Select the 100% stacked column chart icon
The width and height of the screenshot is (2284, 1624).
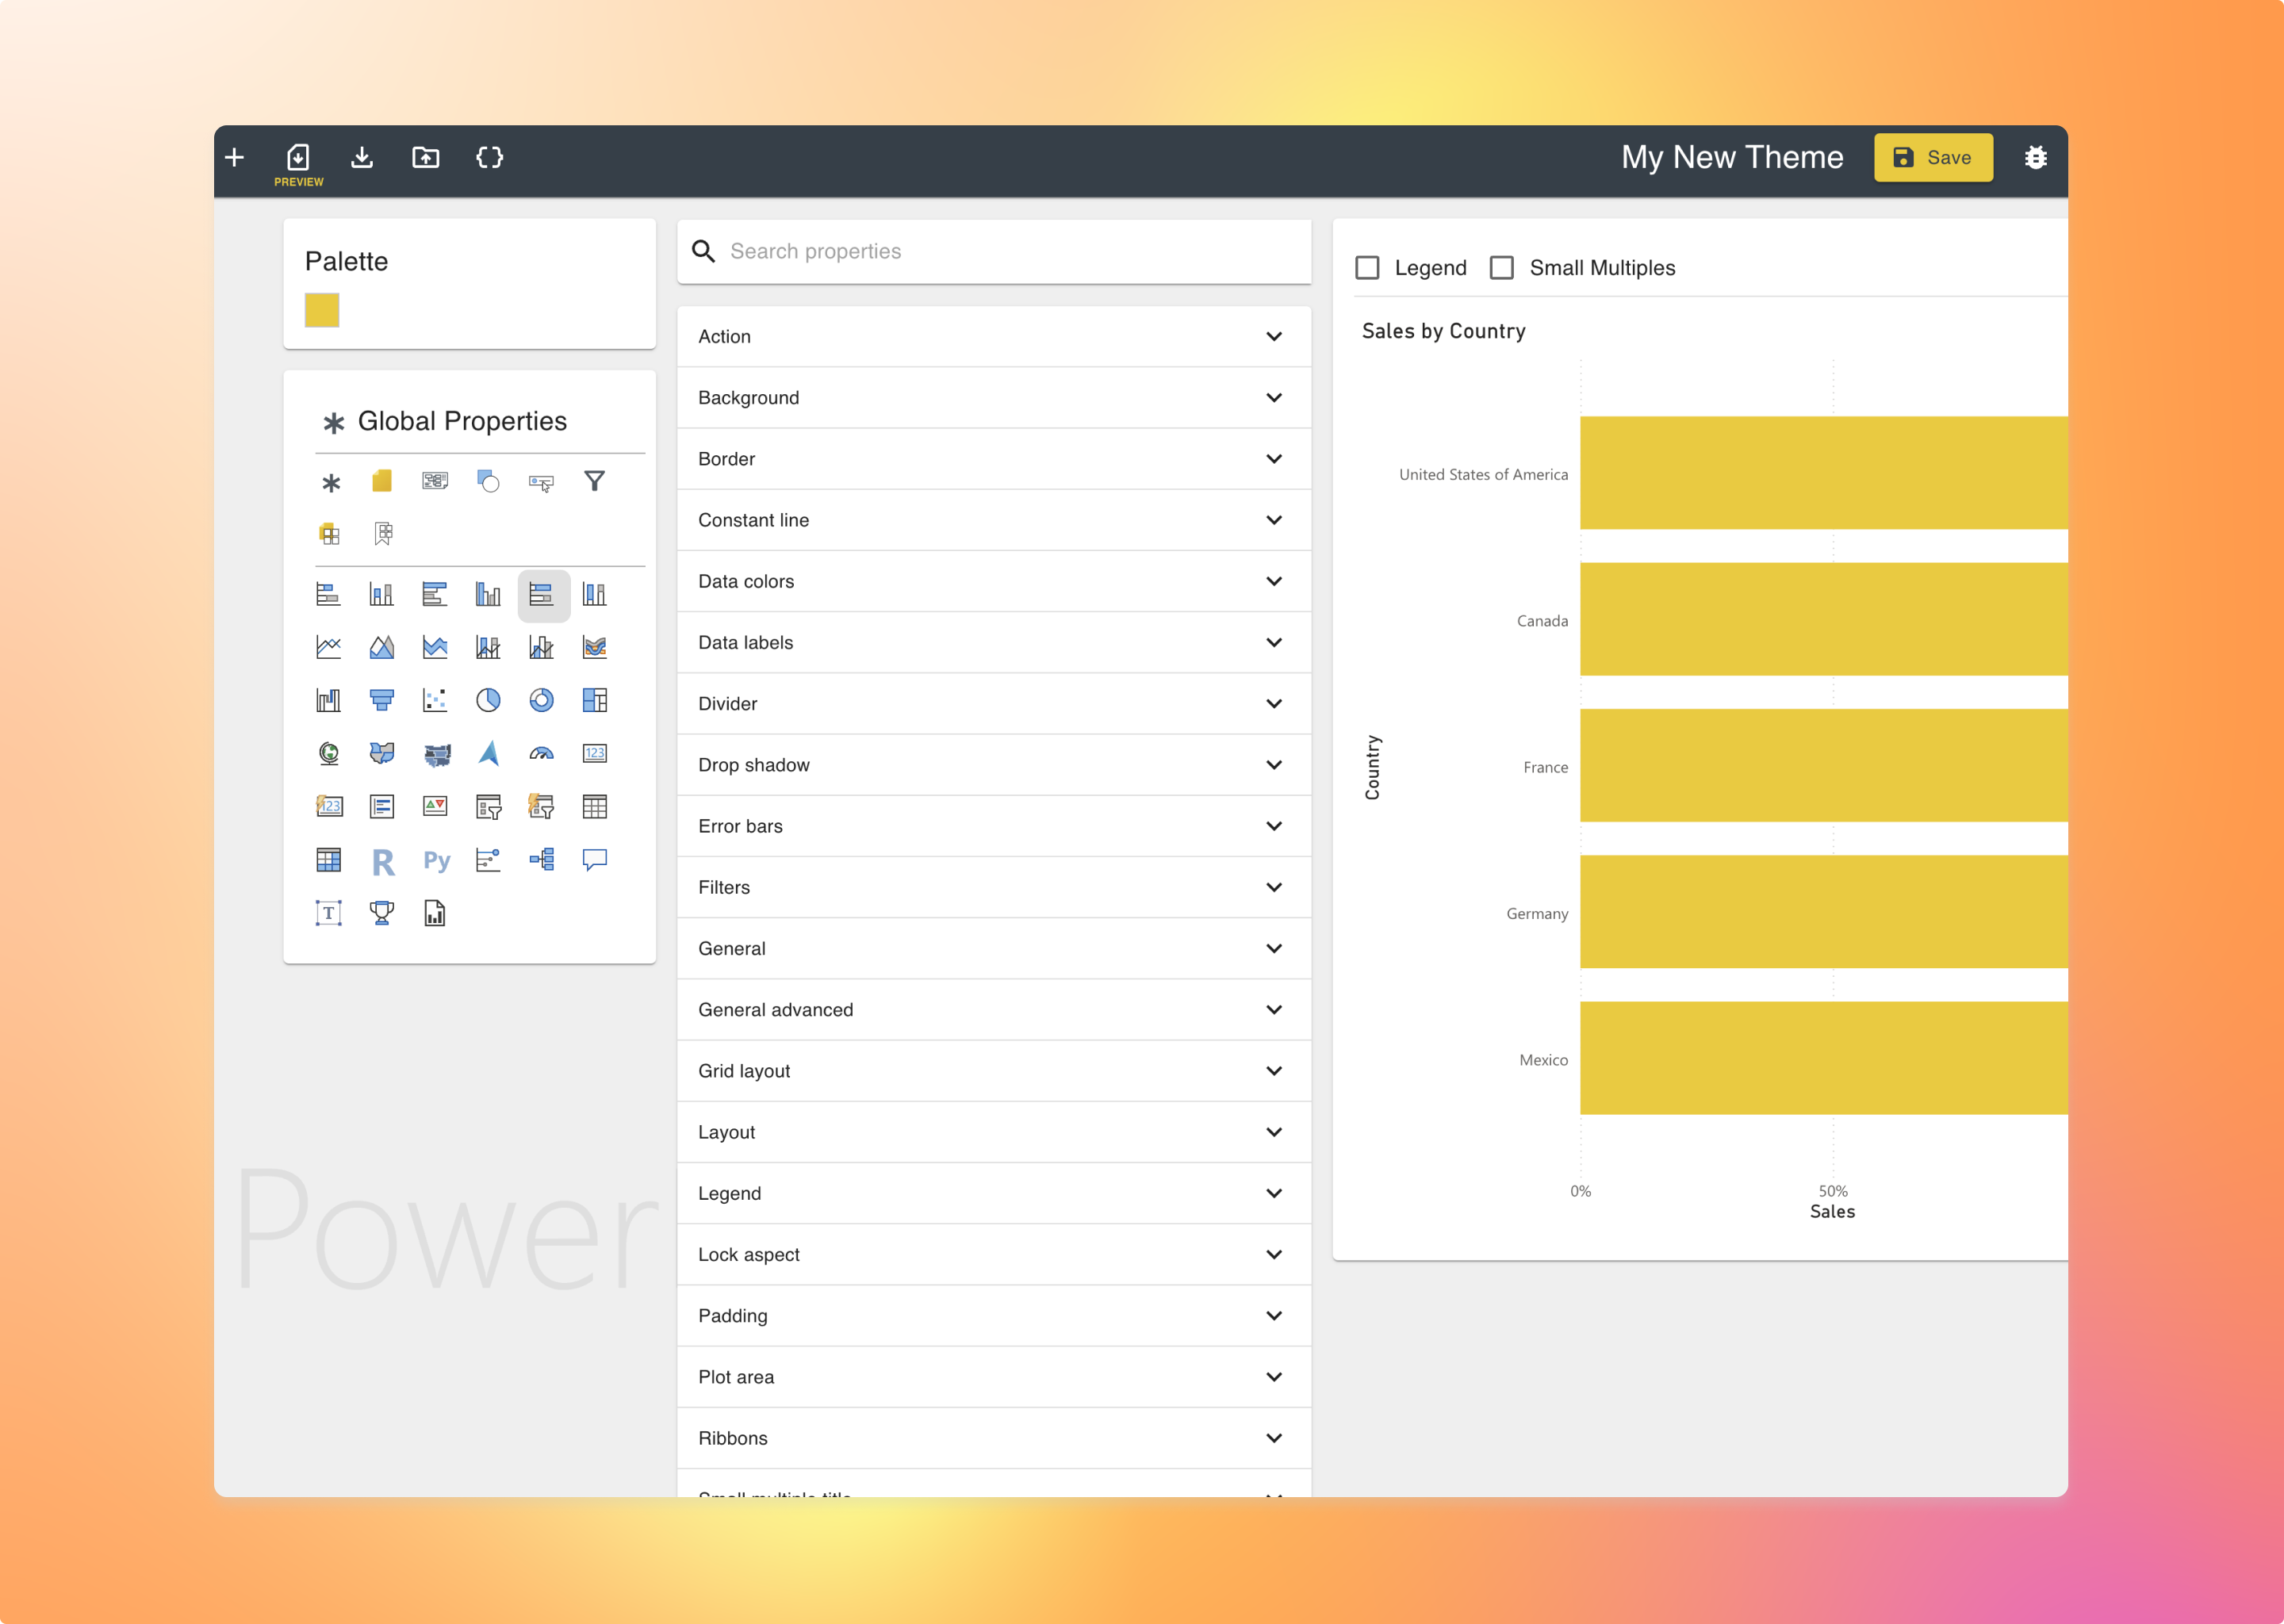[594, 595]
